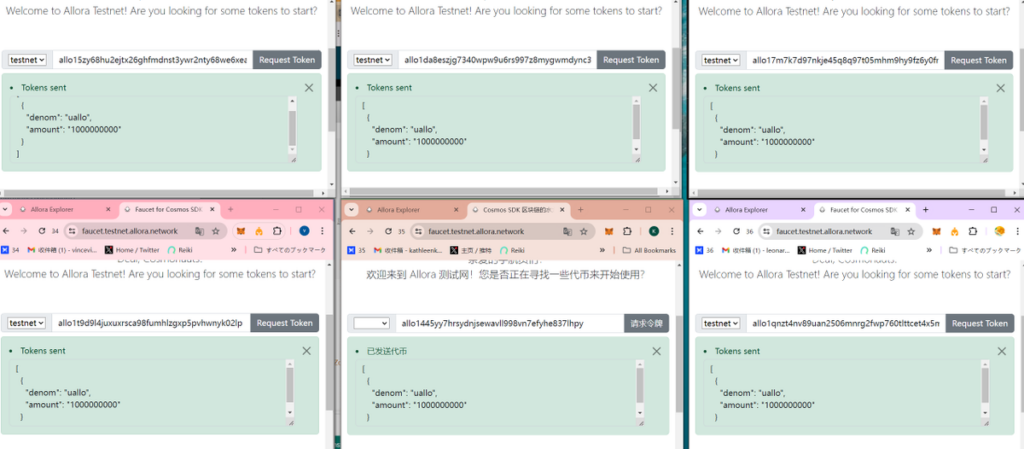Open the blank chain dropdown beside address allo1445yy7
Viewport: 1024px width, 449px height.
click(372, 323)
